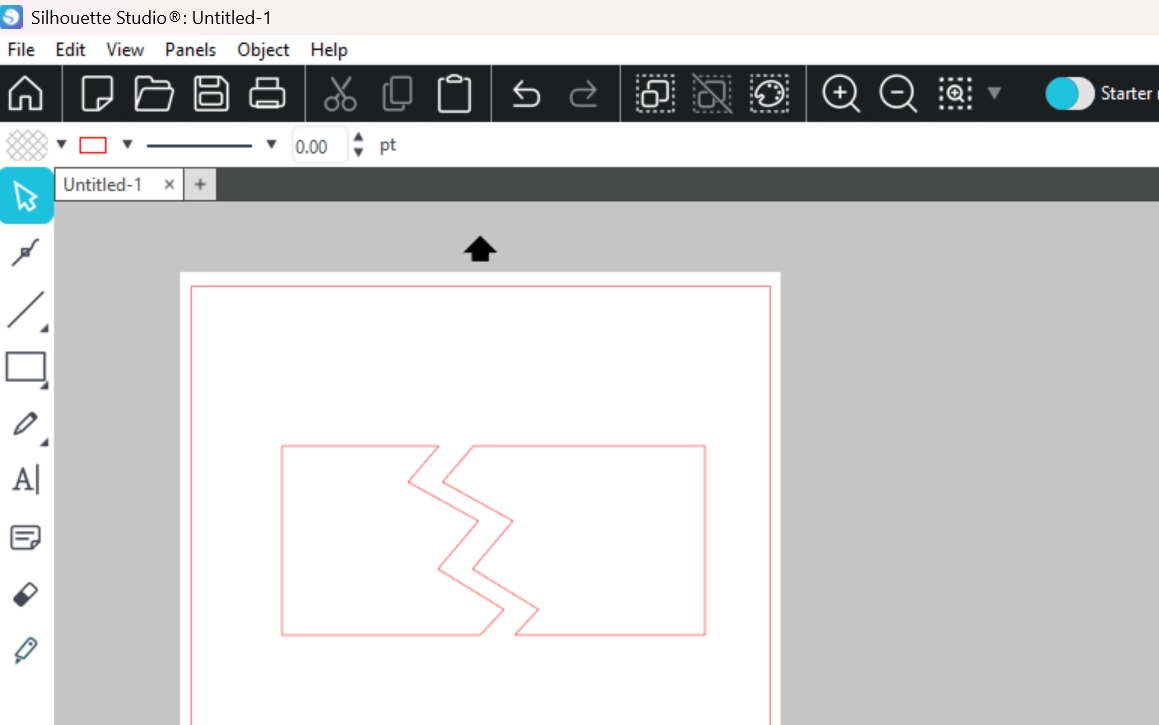Open the Panels menu
The image size is (1159, 725).
(x=190, y=50)
